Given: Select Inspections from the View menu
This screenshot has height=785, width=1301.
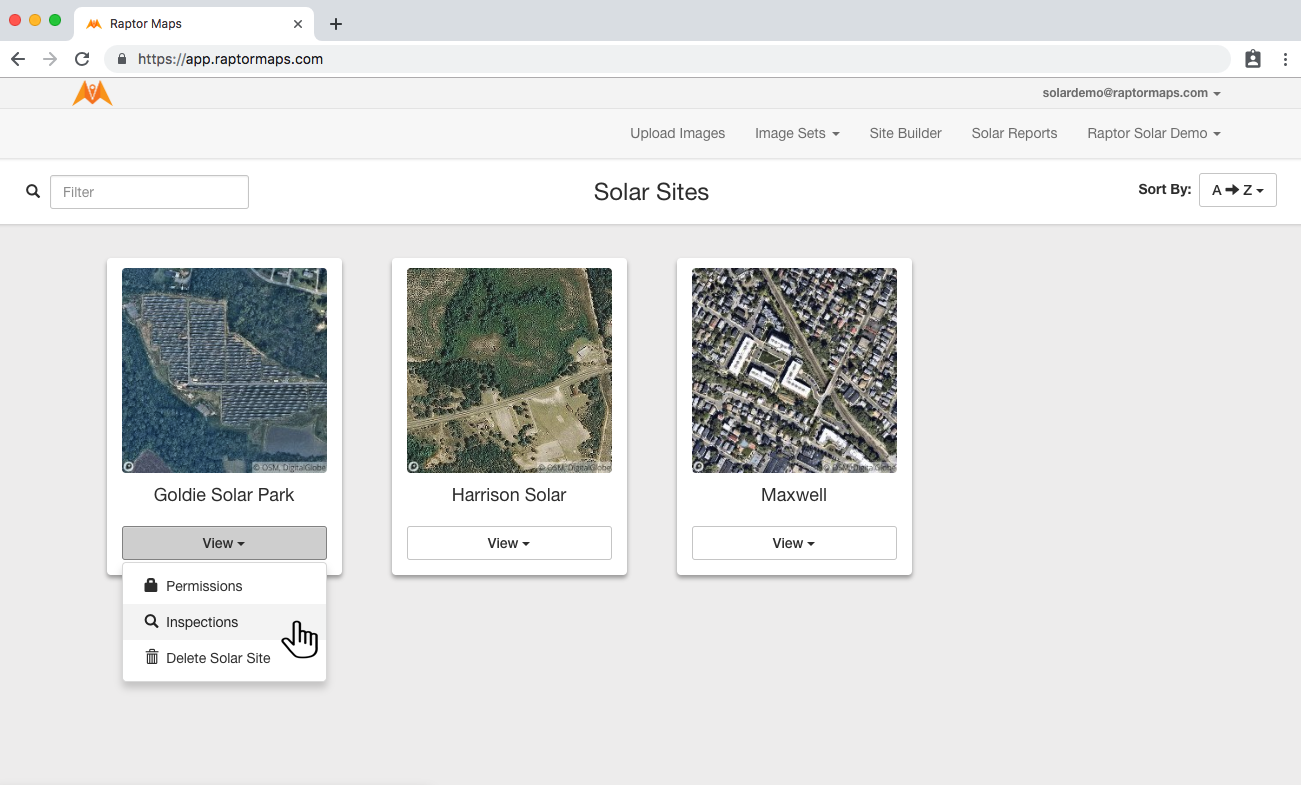Looking at the screenshot, I should coord(202,622).
